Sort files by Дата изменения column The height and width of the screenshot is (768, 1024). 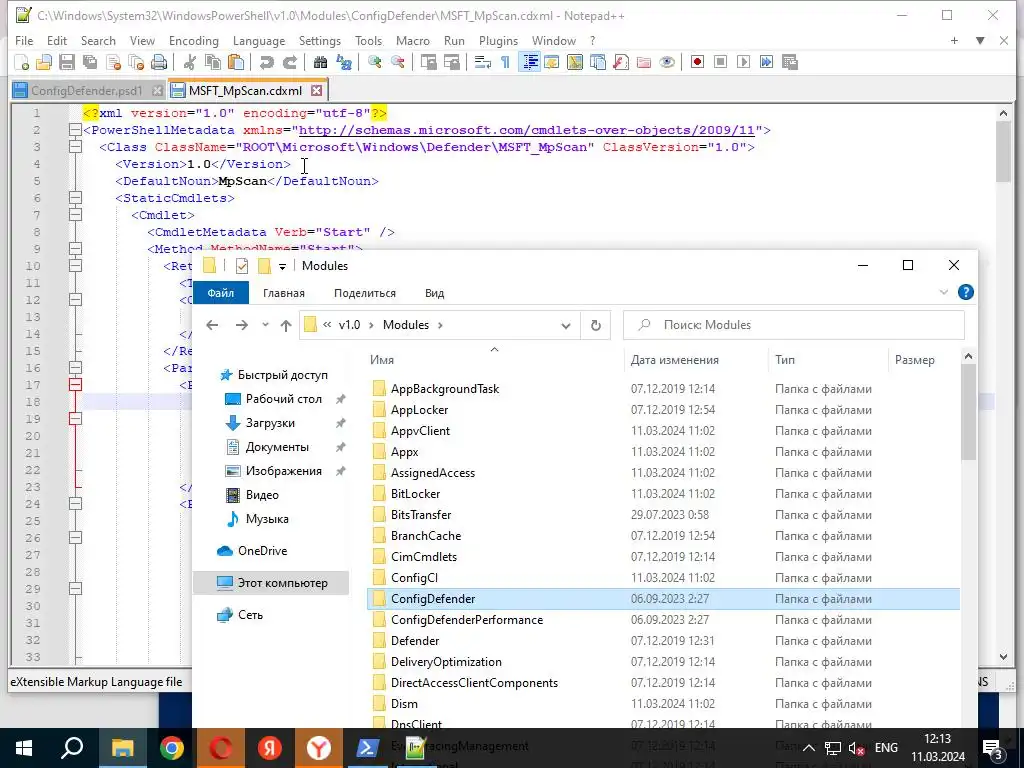click(675, 360)
